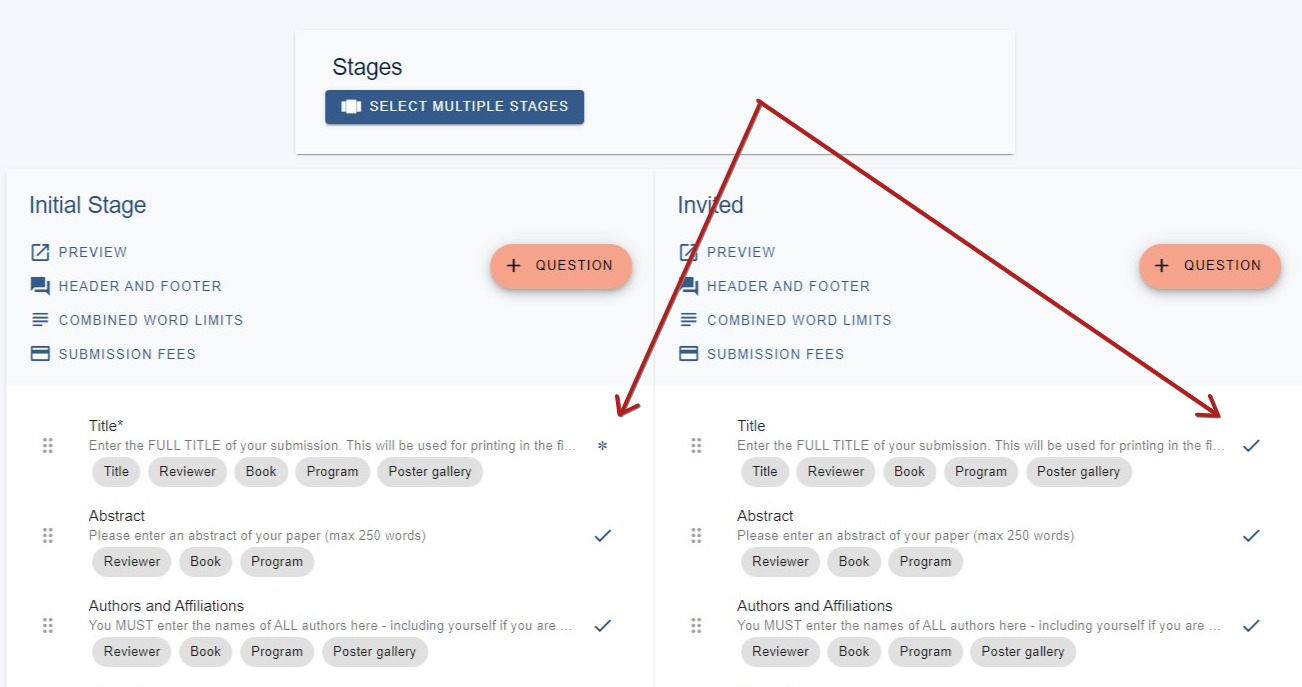Add a question to Invited stage
Viewport: 1302px width, 687px height.
tap(1210, 266)
